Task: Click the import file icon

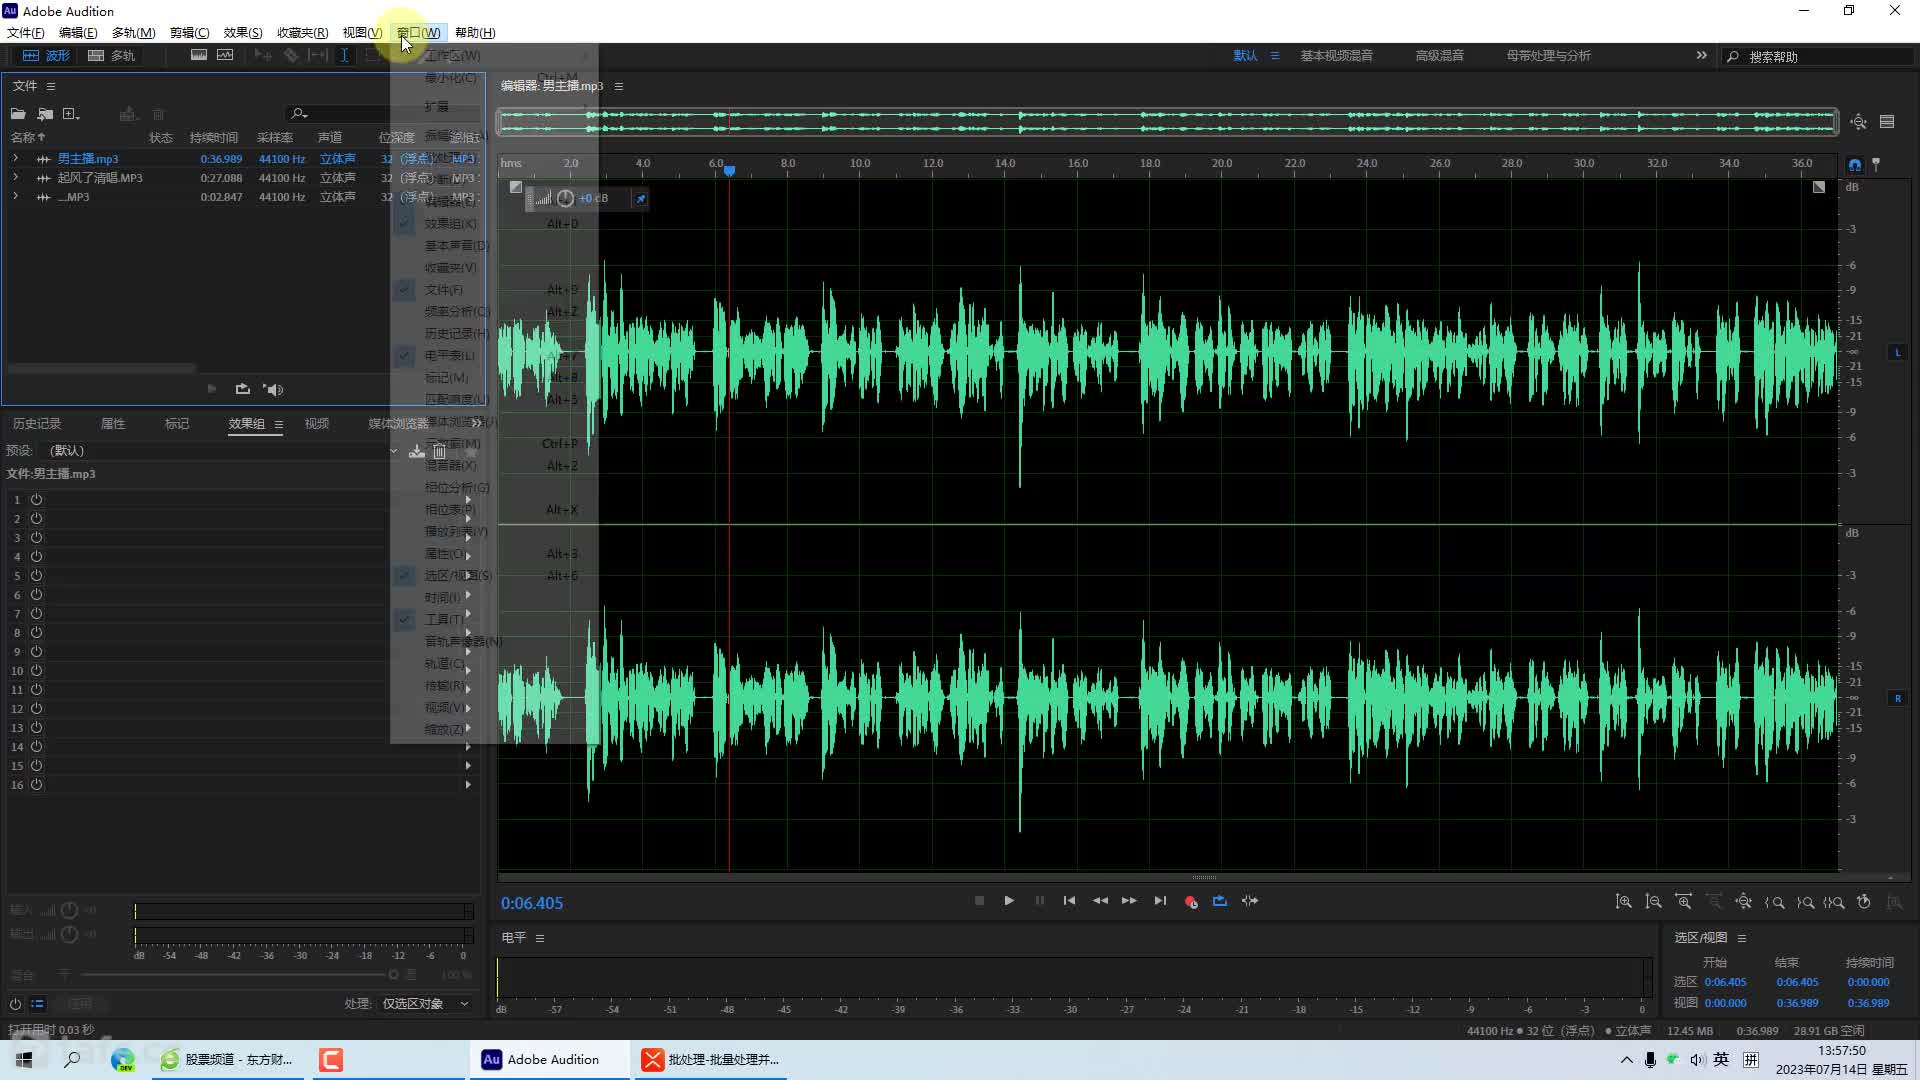Action: [x=45, y=114]
